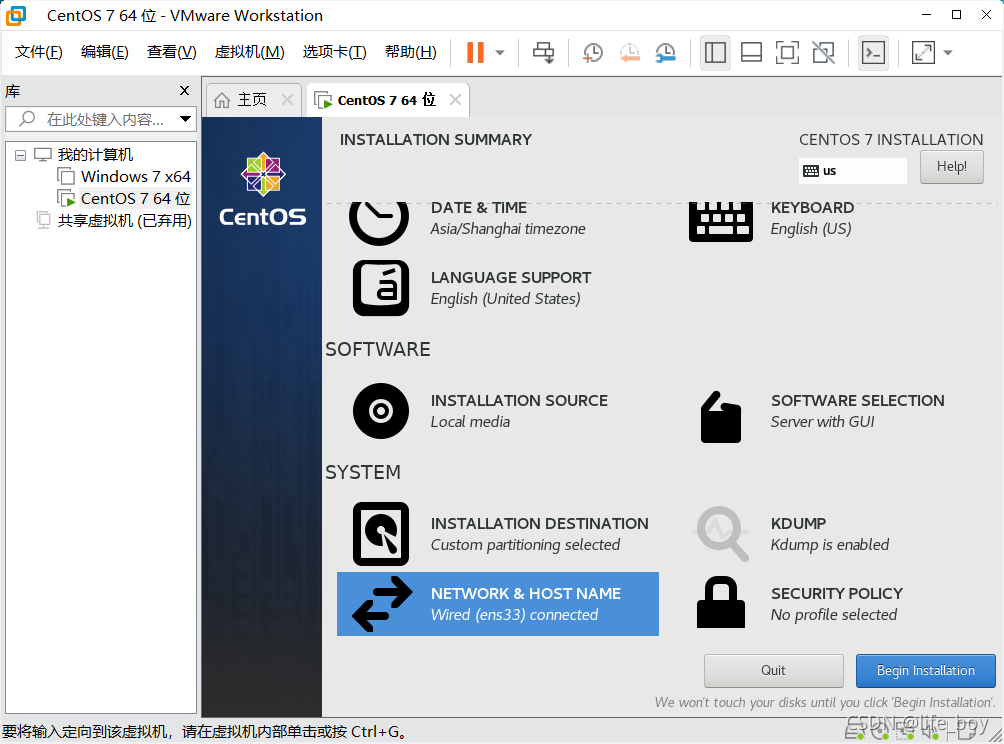The height and width of the screenshot is (744, 1004).
Task: Switch to the 主页 home tab
Action: click(252, 100)
